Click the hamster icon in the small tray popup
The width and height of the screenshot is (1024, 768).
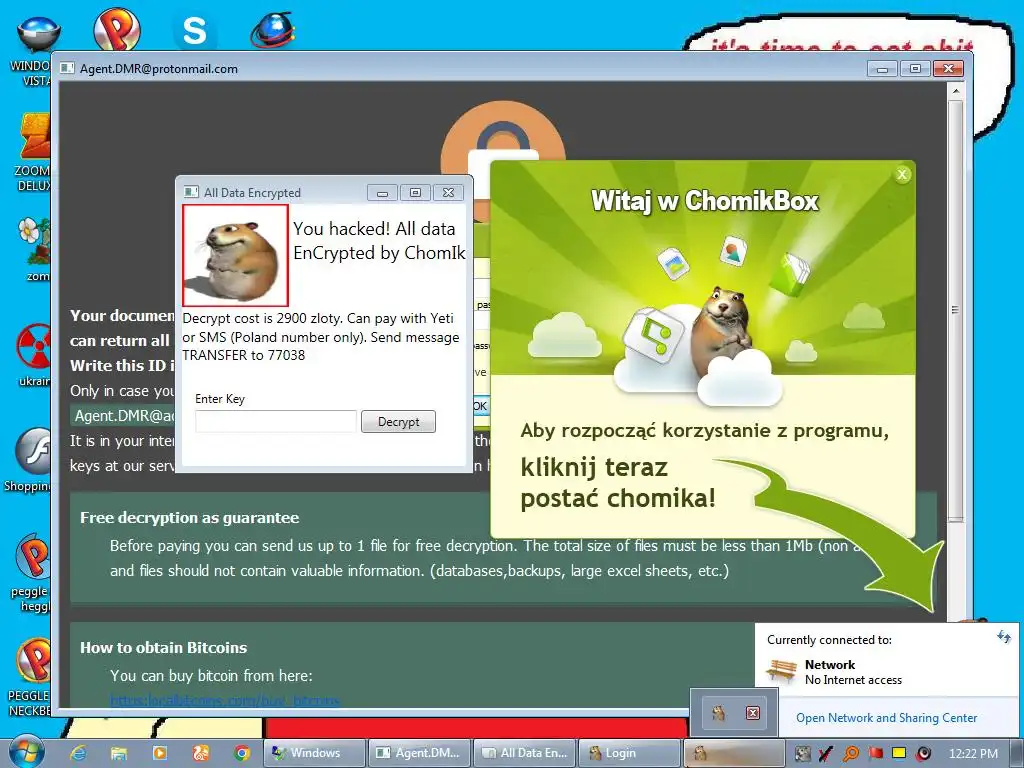718,712
